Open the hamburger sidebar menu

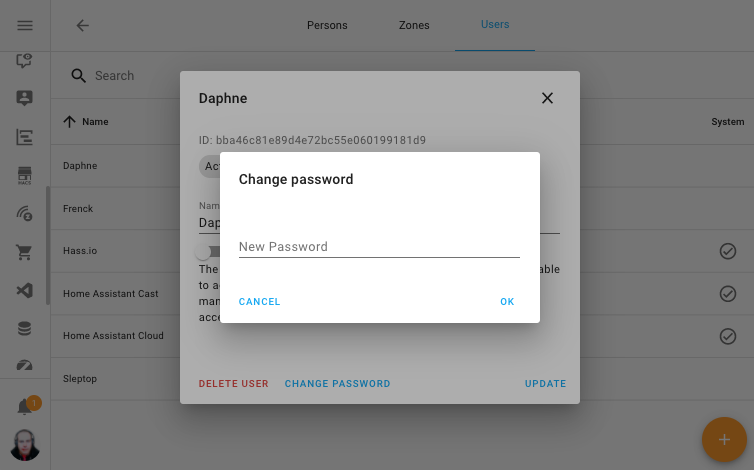click(x=25, y=25)
